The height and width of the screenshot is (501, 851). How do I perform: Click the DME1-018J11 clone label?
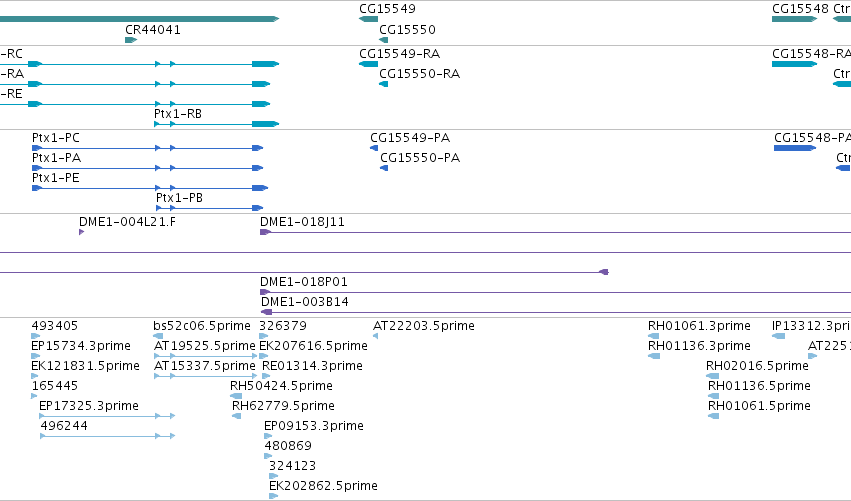point(302,221)
